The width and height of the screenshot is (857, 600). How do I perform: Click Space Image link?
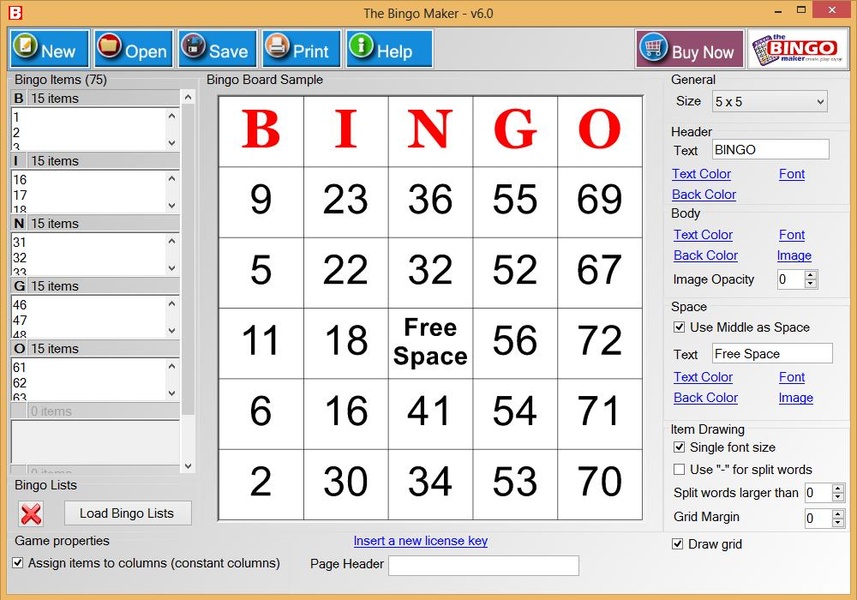tap(796, 398)
